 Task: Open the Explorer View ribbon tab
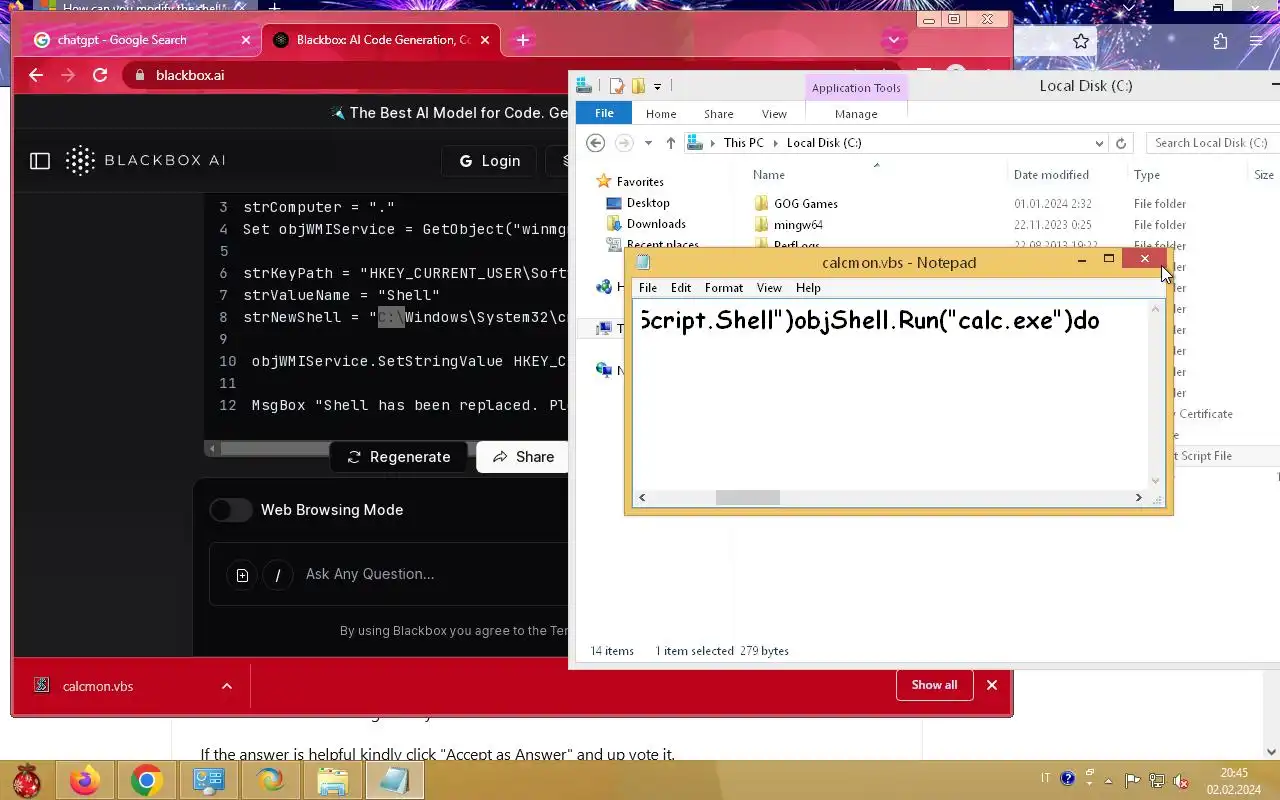pyautogui.click(x=774, y=114)
